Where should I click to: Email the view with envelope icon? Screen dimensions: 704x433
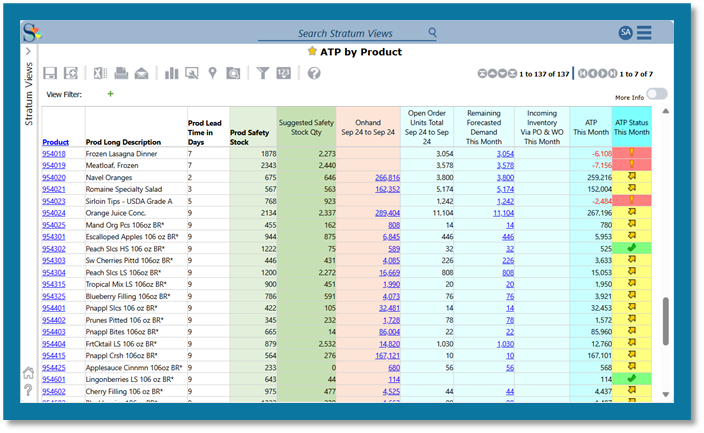pyautogui.click(x=141, y=73)
